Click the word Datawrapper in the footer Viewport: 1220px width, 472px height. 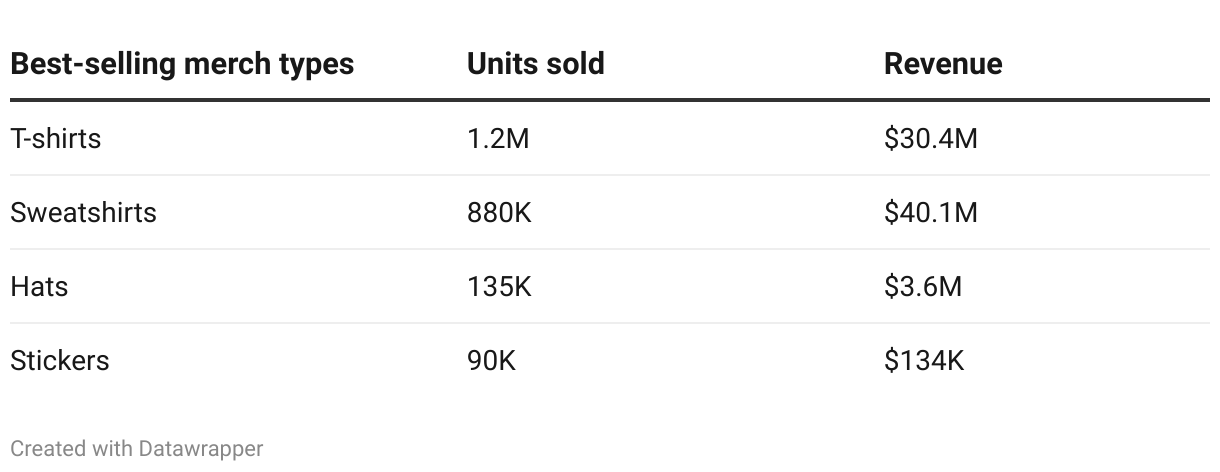[201, 449]
